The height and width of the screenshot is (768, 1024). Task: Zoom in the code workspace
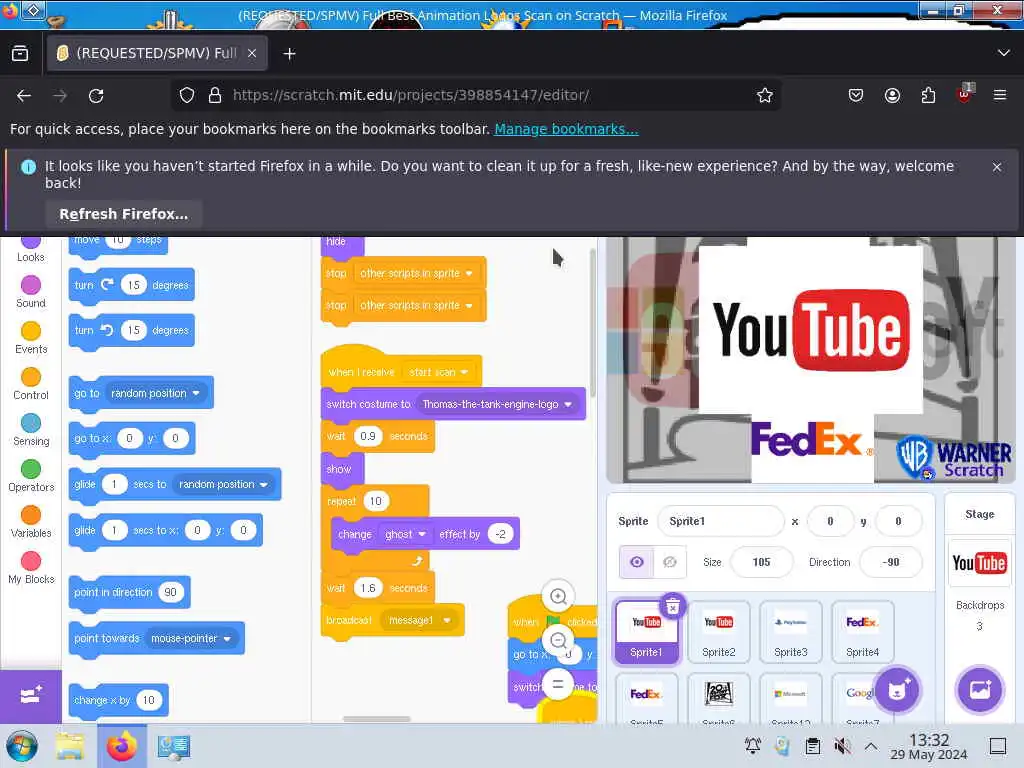coord(558,596)
